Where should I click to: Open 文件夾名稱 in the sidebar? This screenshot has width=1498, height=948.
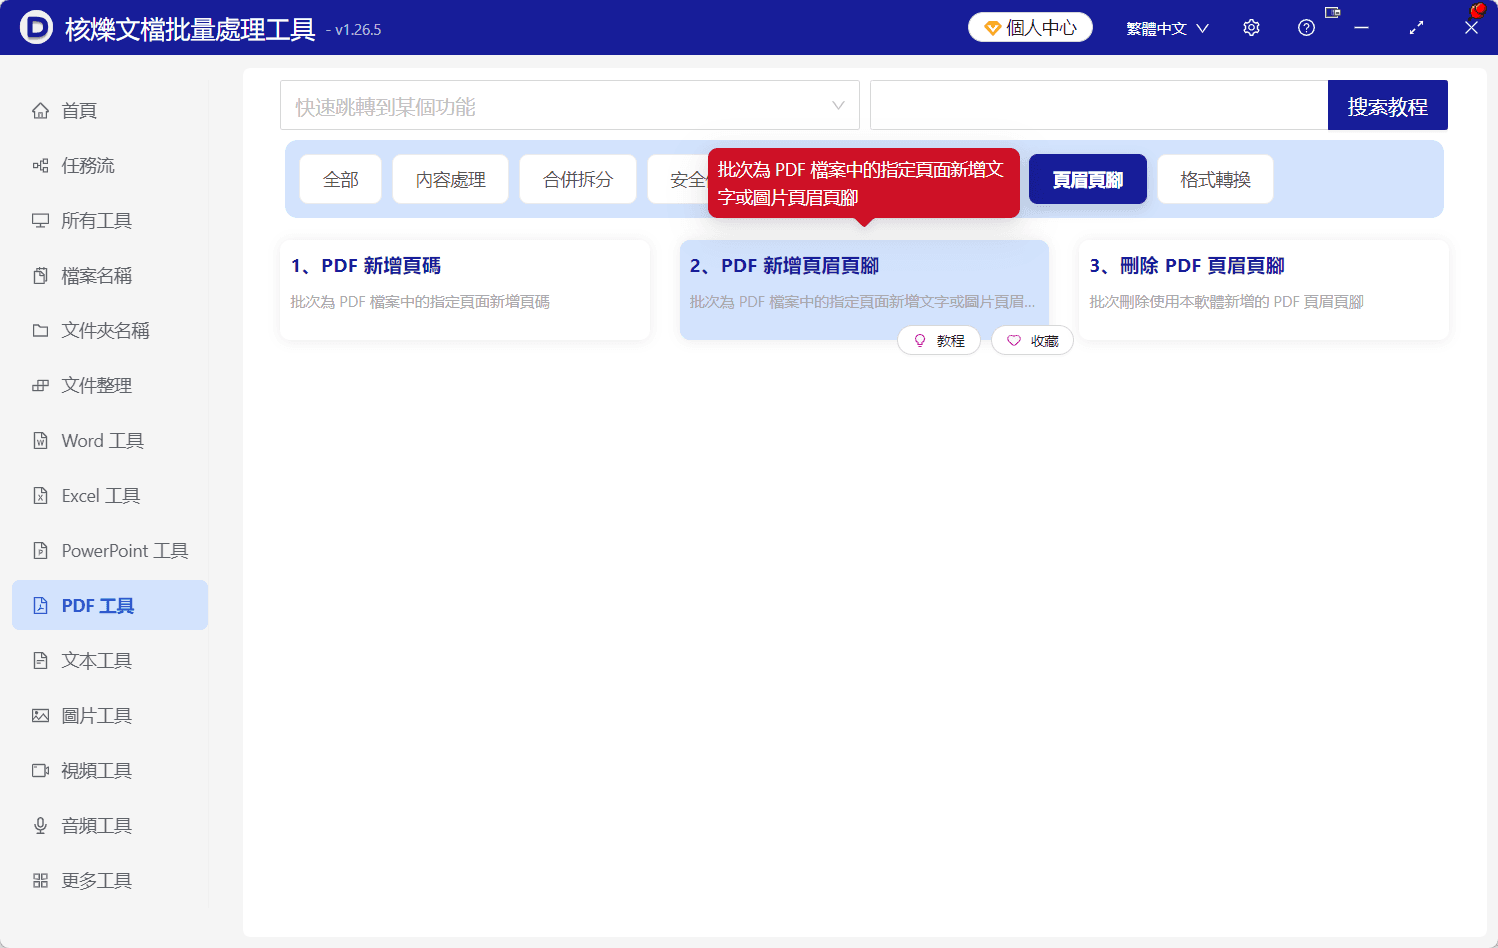point(110,331)
